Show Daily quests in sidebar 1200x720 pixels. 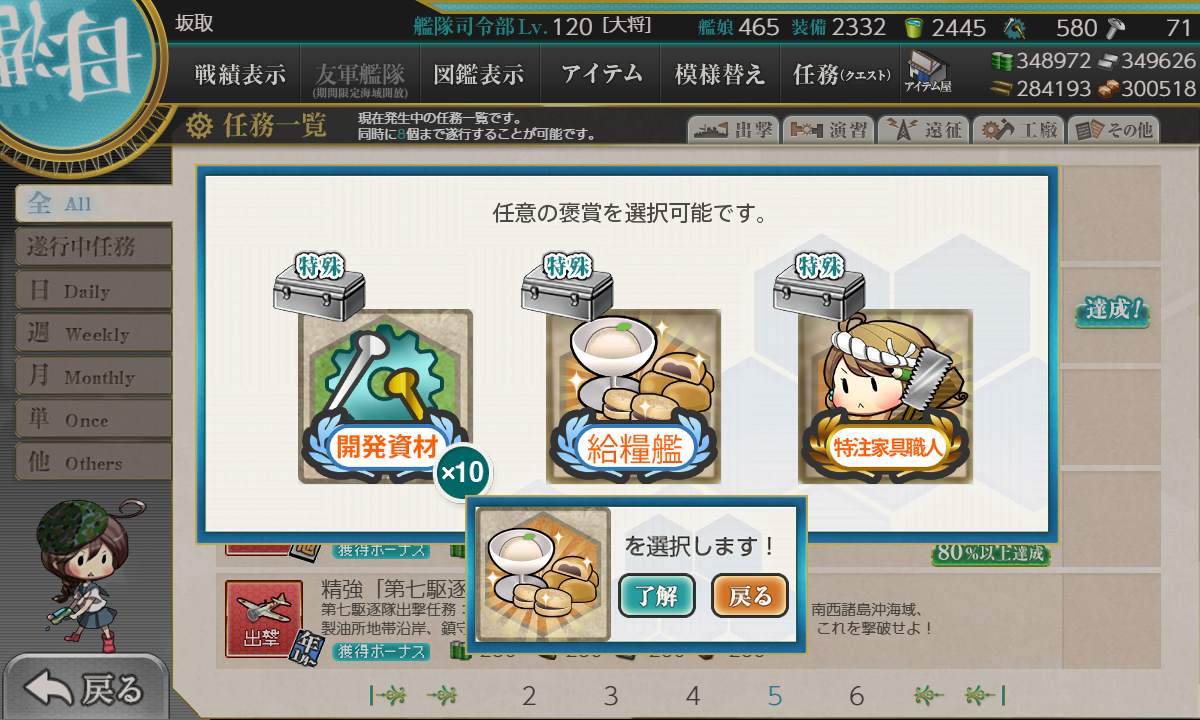(93, 291)
